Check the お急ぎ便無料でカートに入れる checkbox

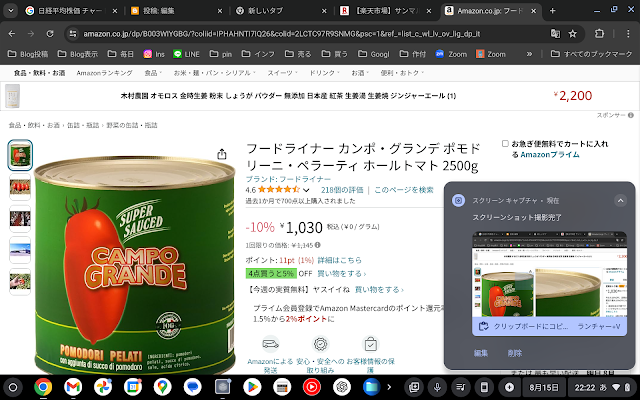(505, 143)
